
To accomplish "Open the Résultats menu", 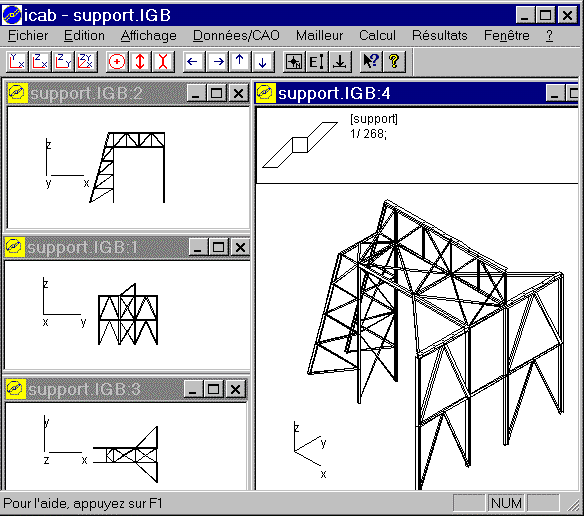I will click(x=439, y=35).
